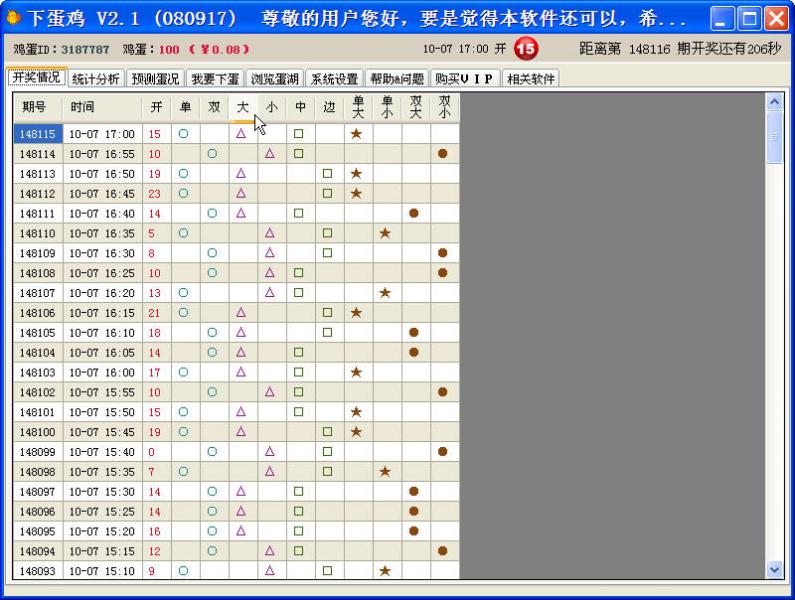Screen dimensions: 795x600
Task: Click the 开 column header
Action: tap(157, 107)
